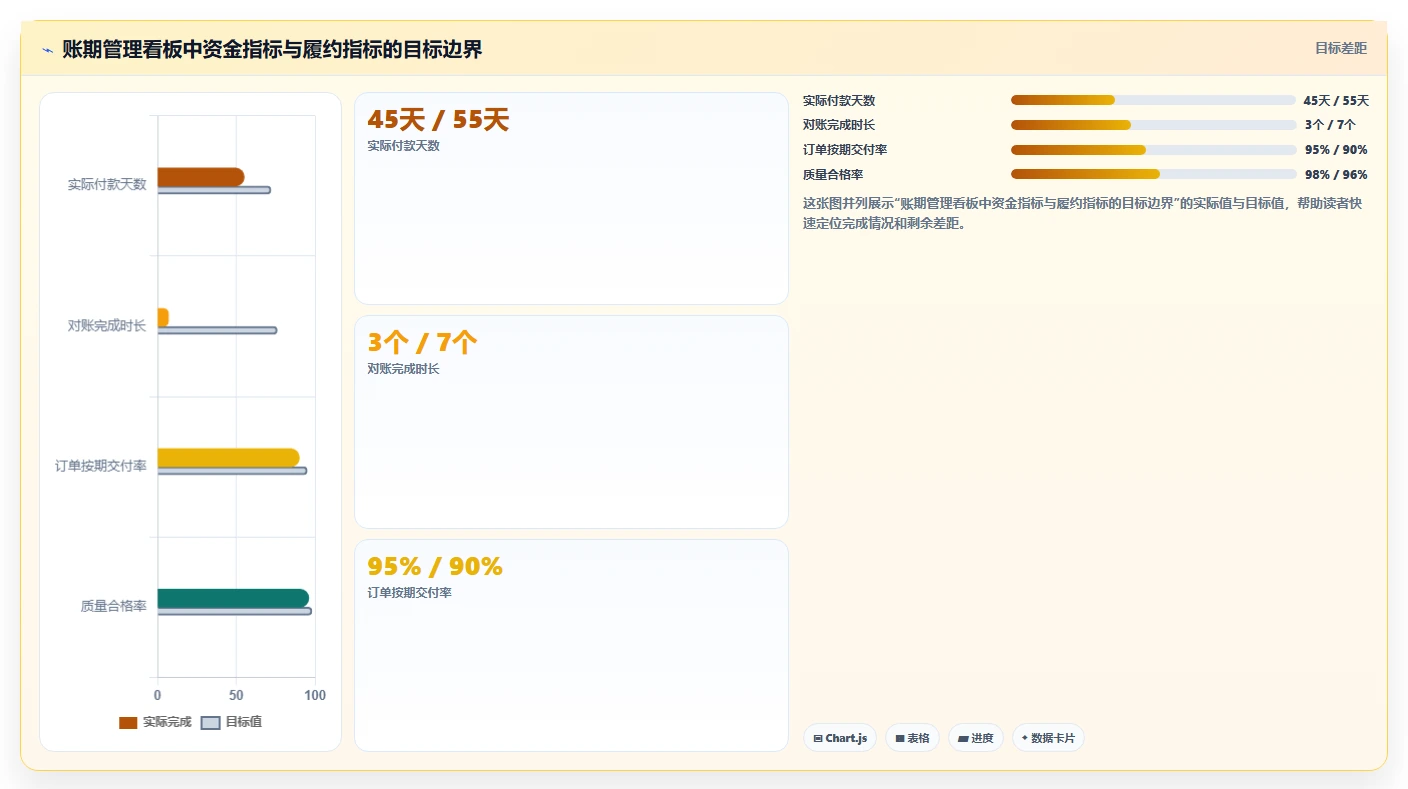Click the 45天 / 55天 value in progress list
This screenshot has height=789, width=1408.
coord(1336,100)
